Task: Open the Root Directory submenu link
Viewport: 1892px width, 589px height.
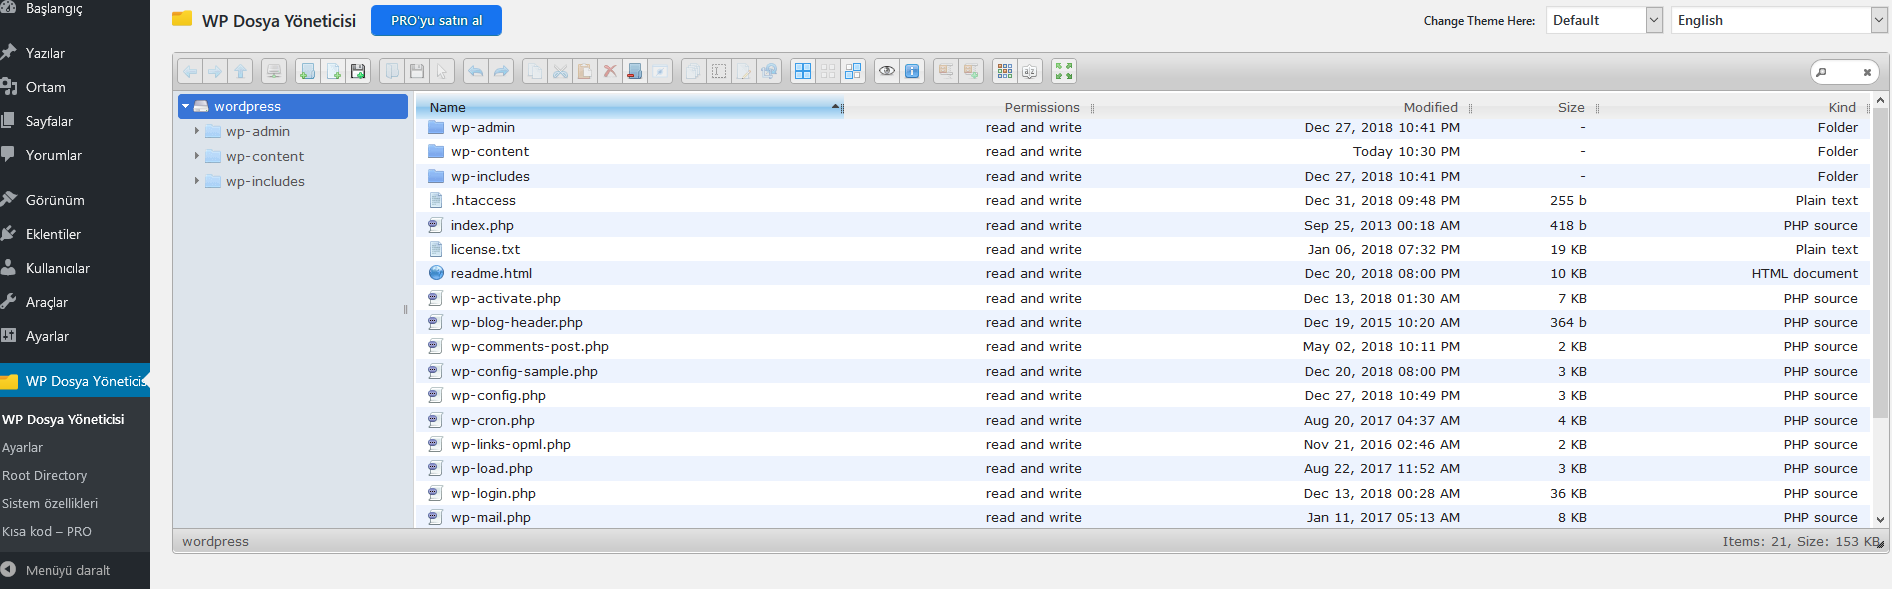Action: click(x=44, y=475)
